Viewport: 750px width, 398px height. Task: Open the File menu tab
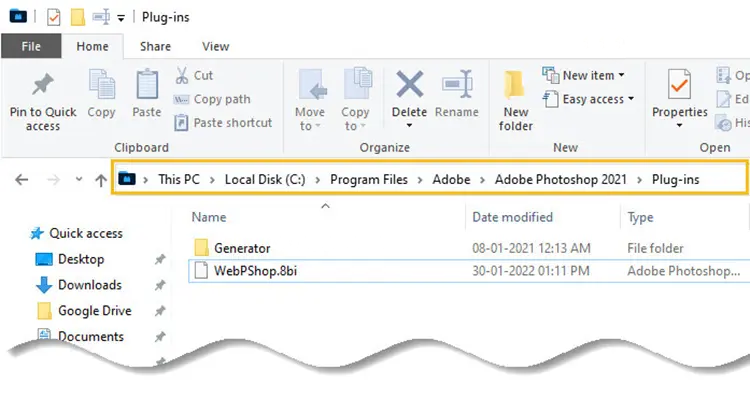point(31,46)
